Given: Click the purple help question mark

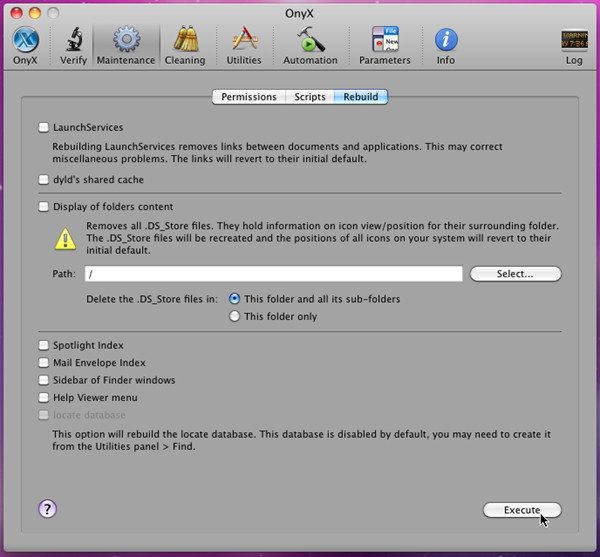Looking at the screenshot, I should point(47,509).
